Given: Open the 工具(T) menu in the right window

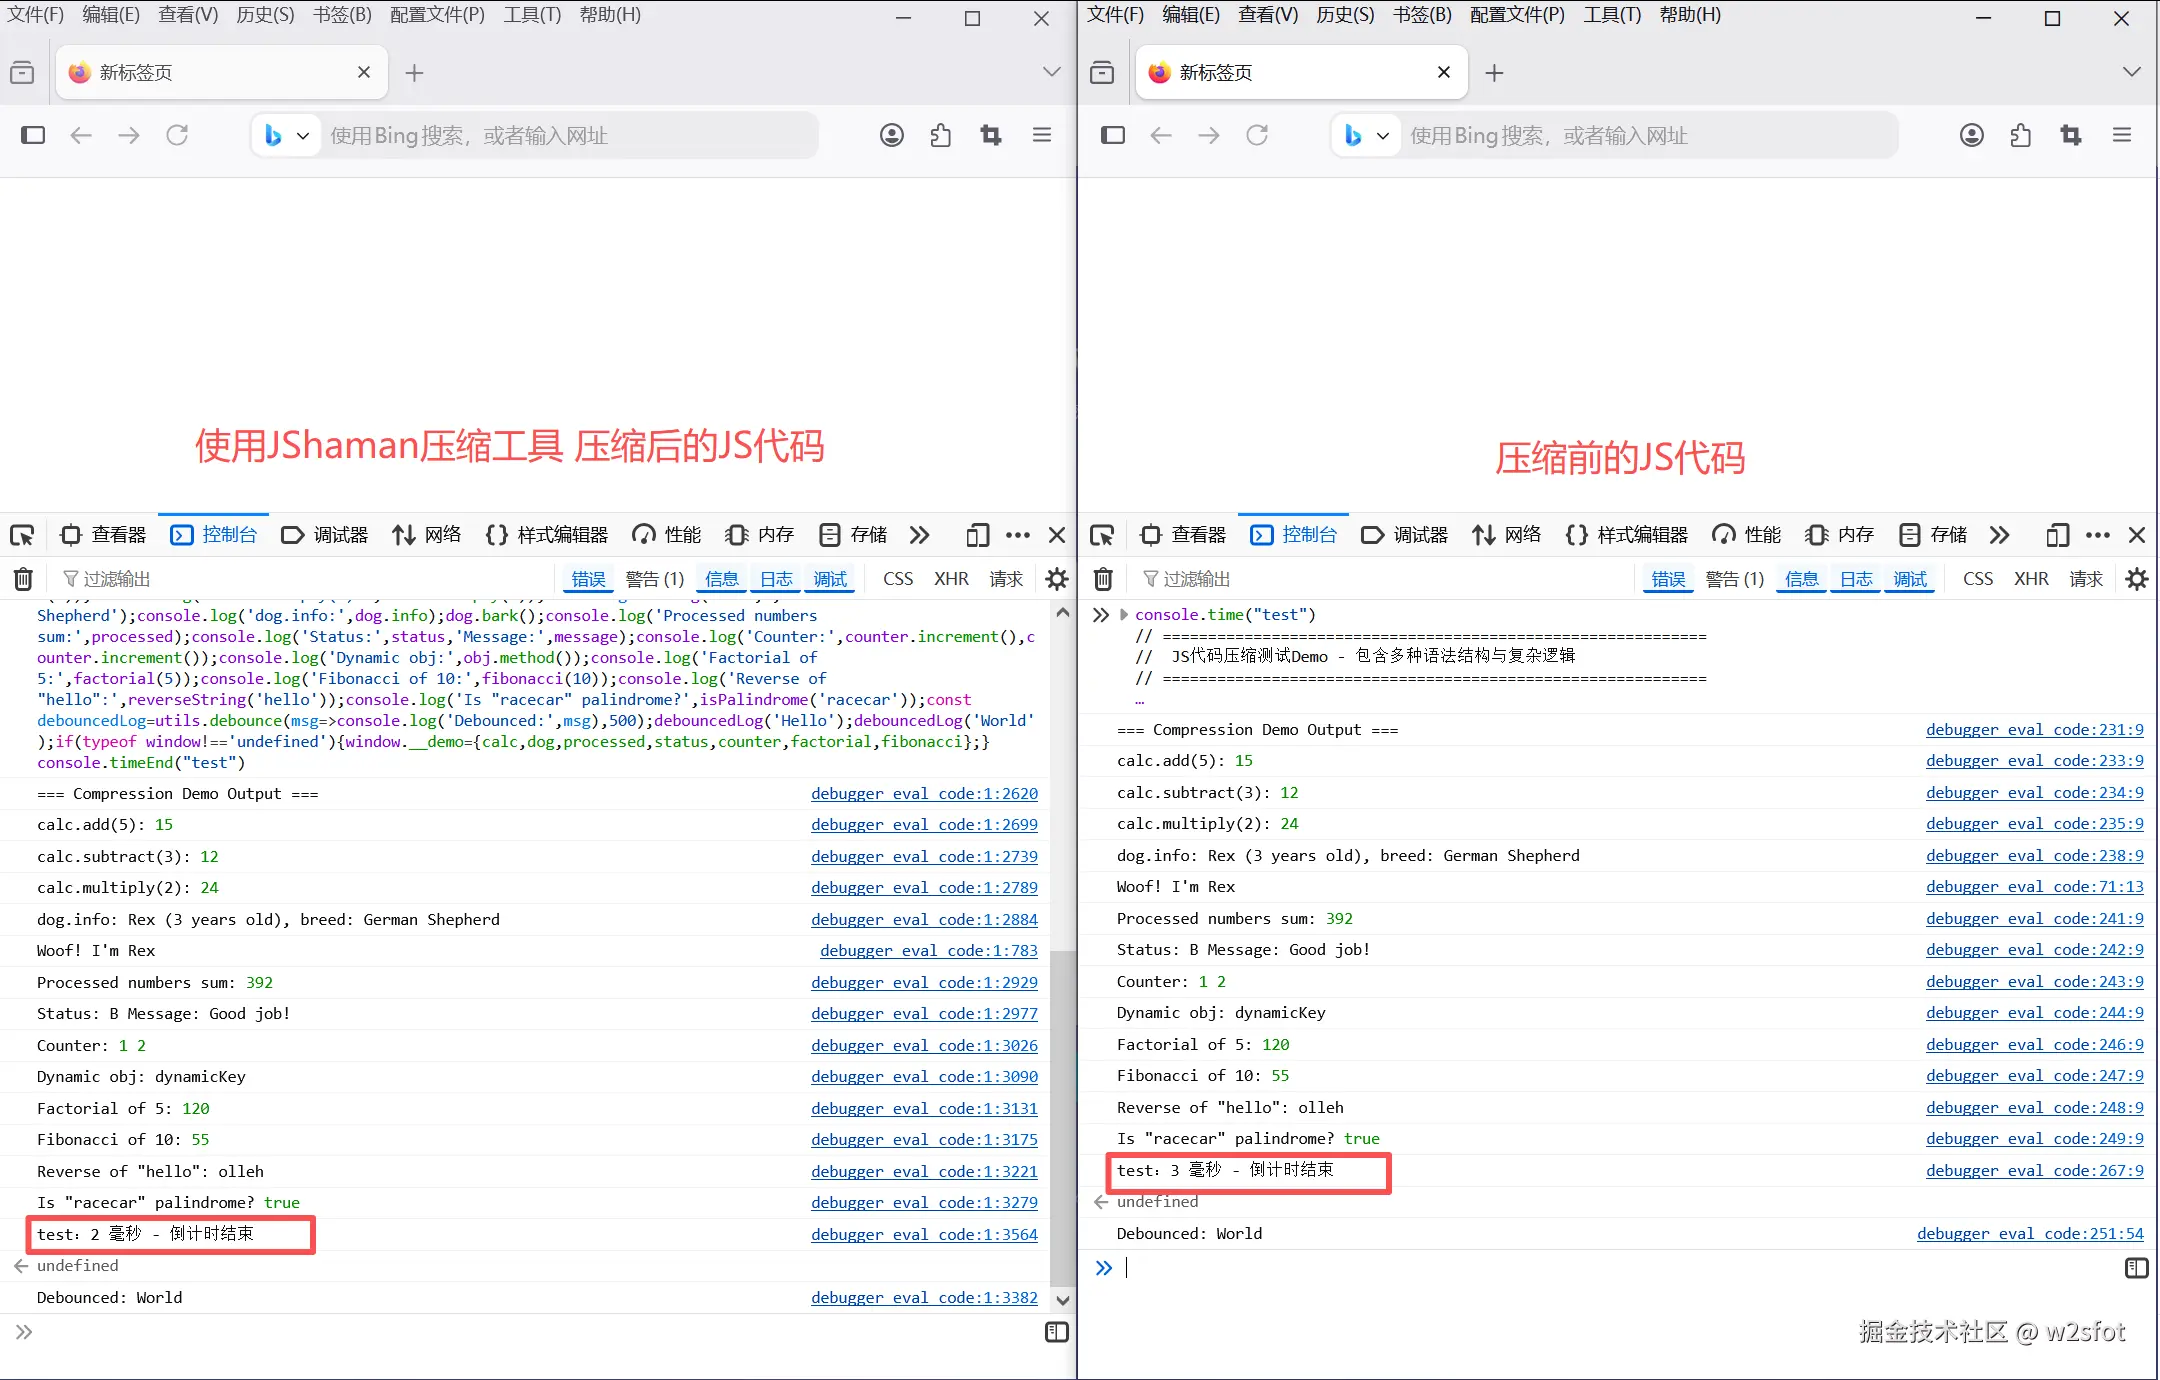Looking at the screenshot, I should [1612, 15].
